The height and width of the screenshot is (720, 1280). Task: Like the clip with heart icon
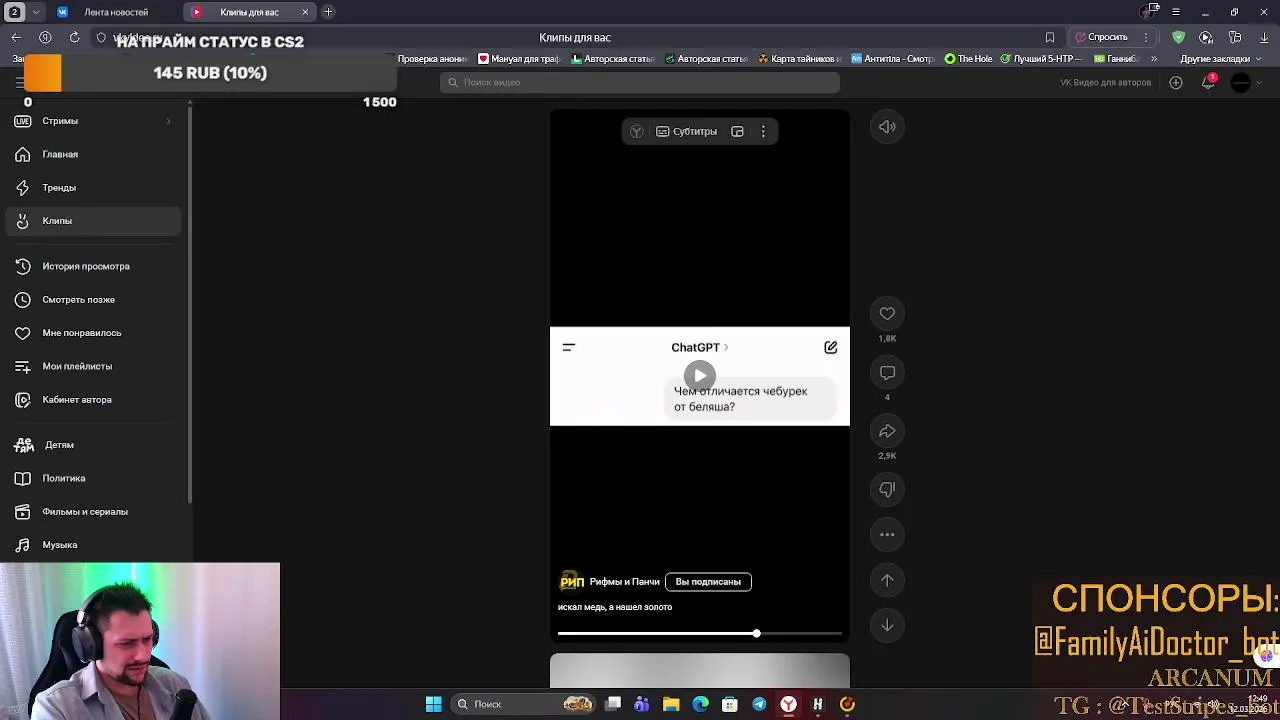click(x=887, y=313)
